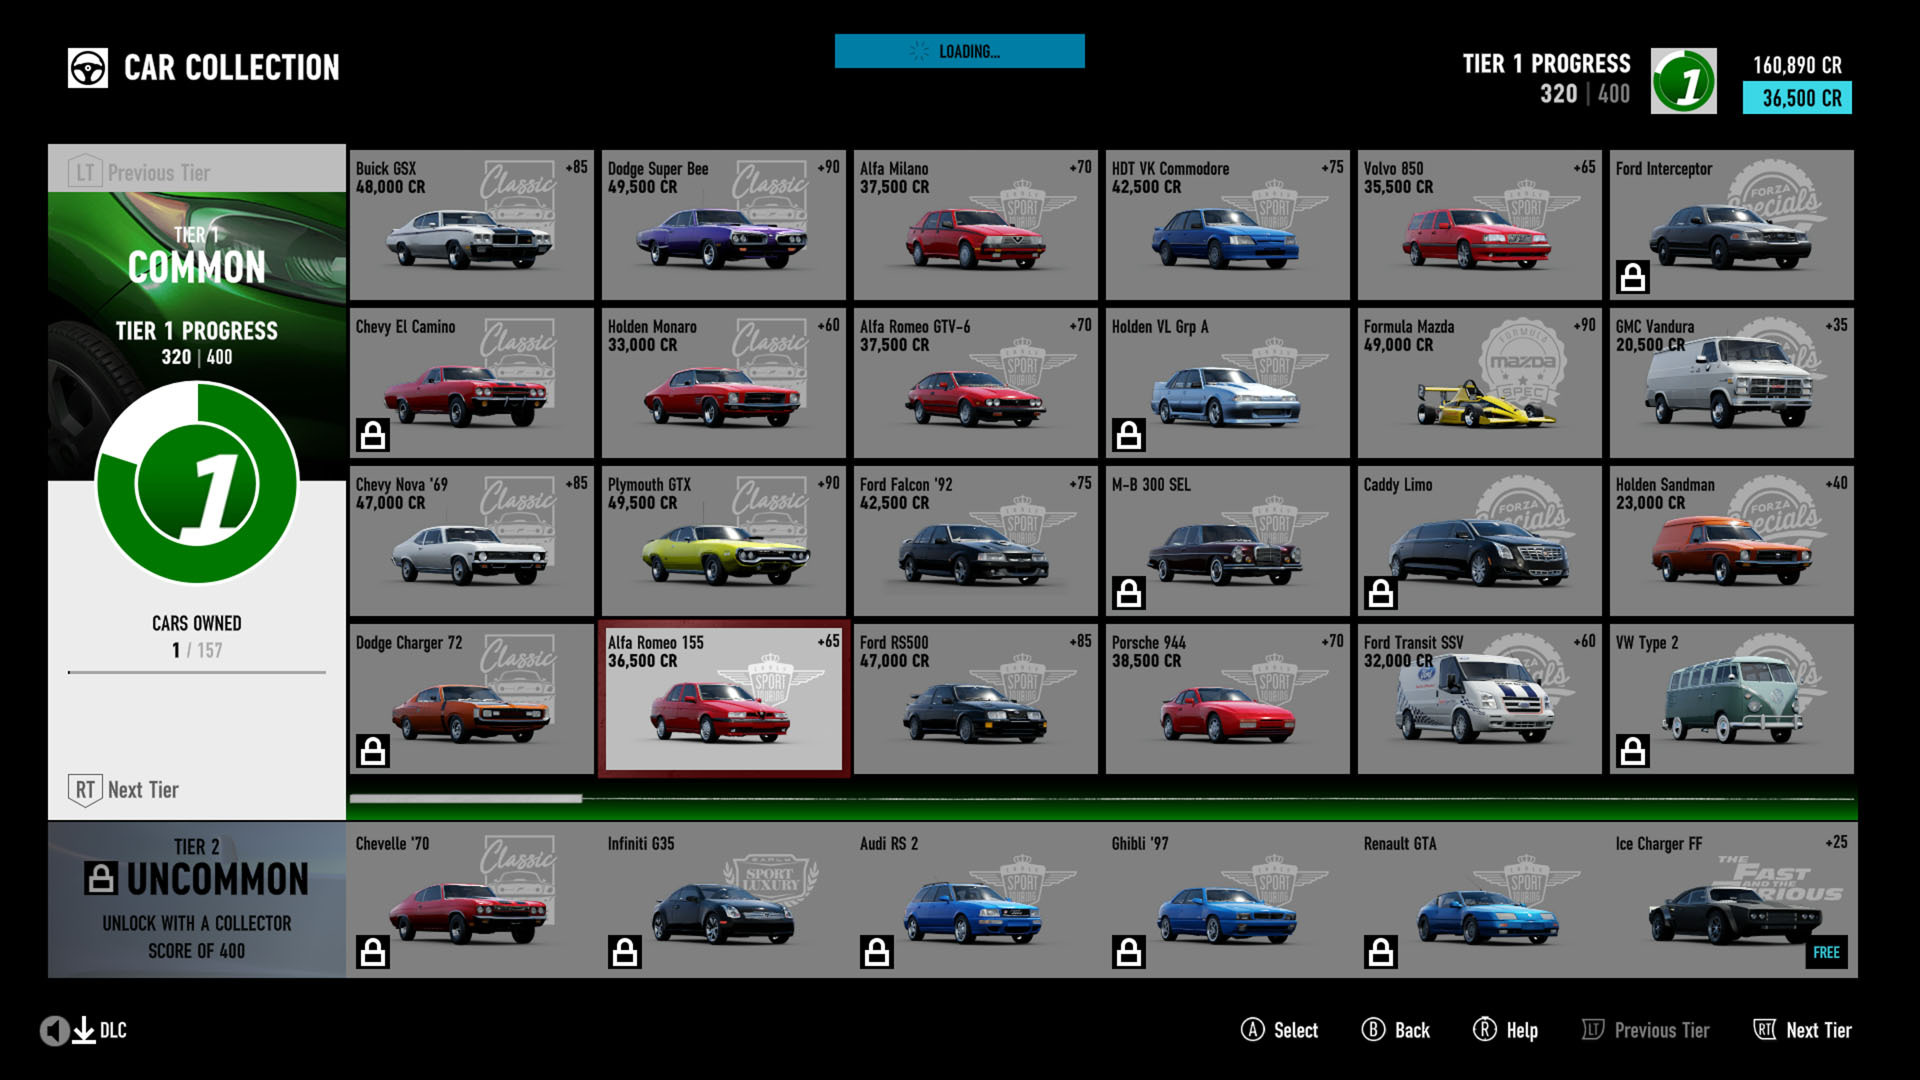Select the GMC Vandura car tile

[x=1731, y=383]
